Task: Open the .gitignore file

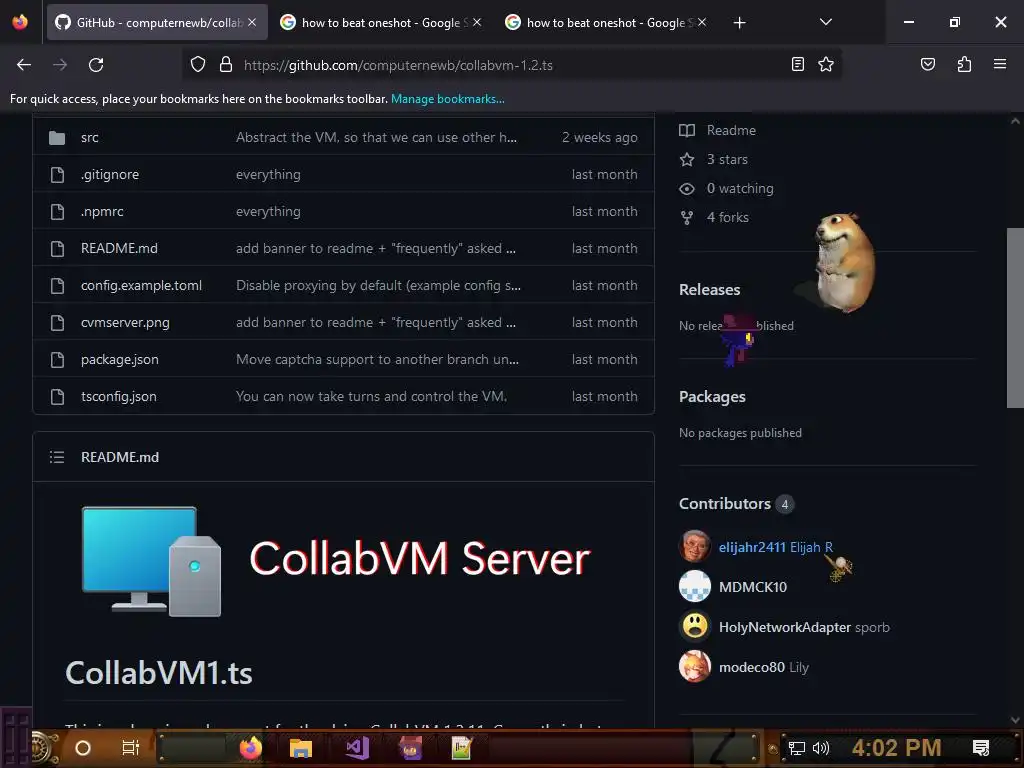Action: pyautogui.click(x=110, y=174)
